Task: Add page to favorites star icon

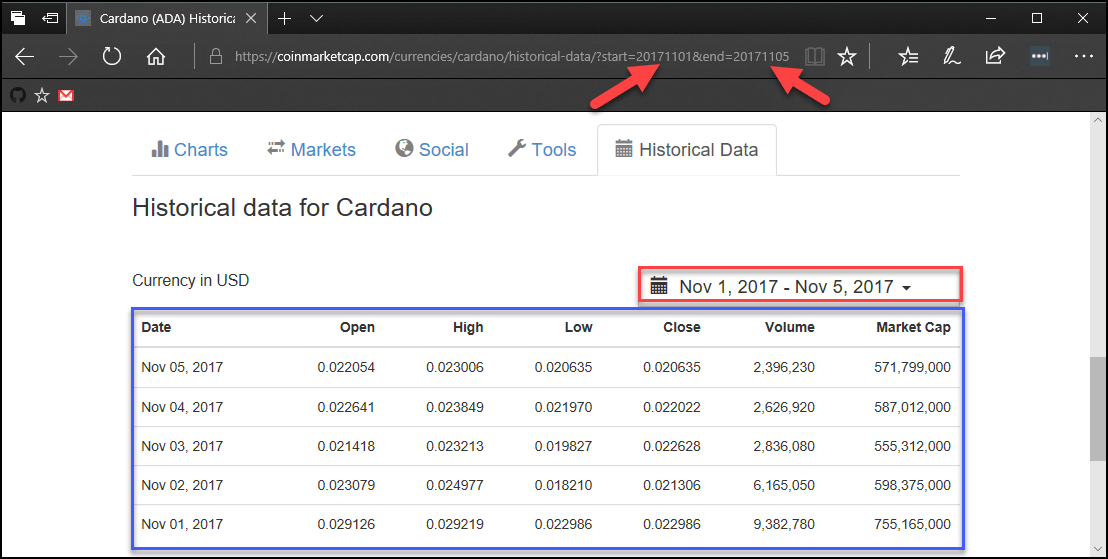Action: [847, 57]
